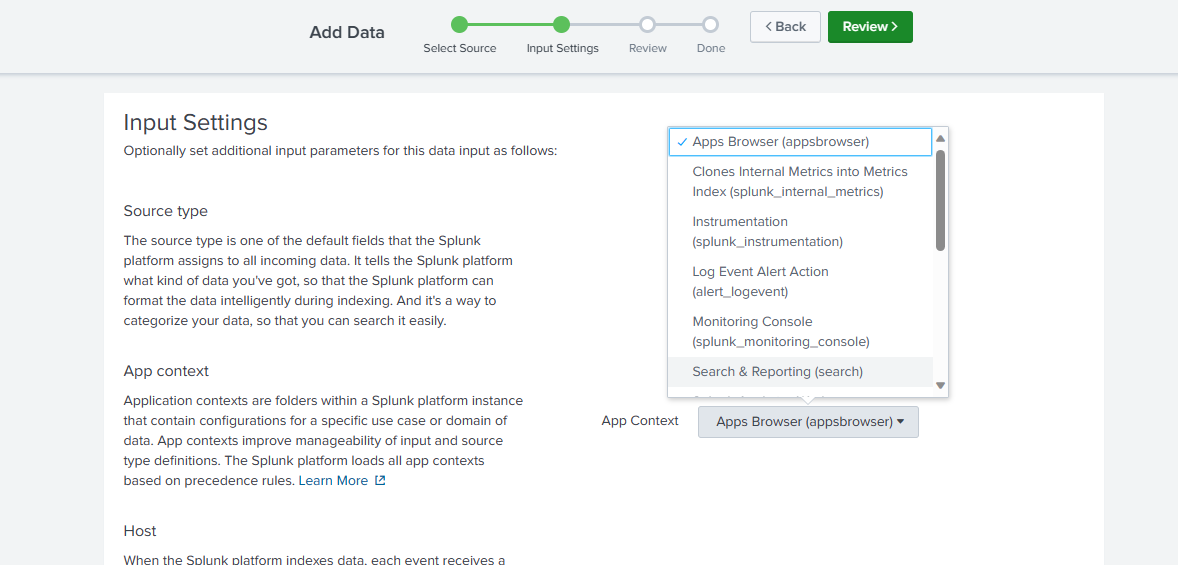Click the Done step circle

pos(710,25)
